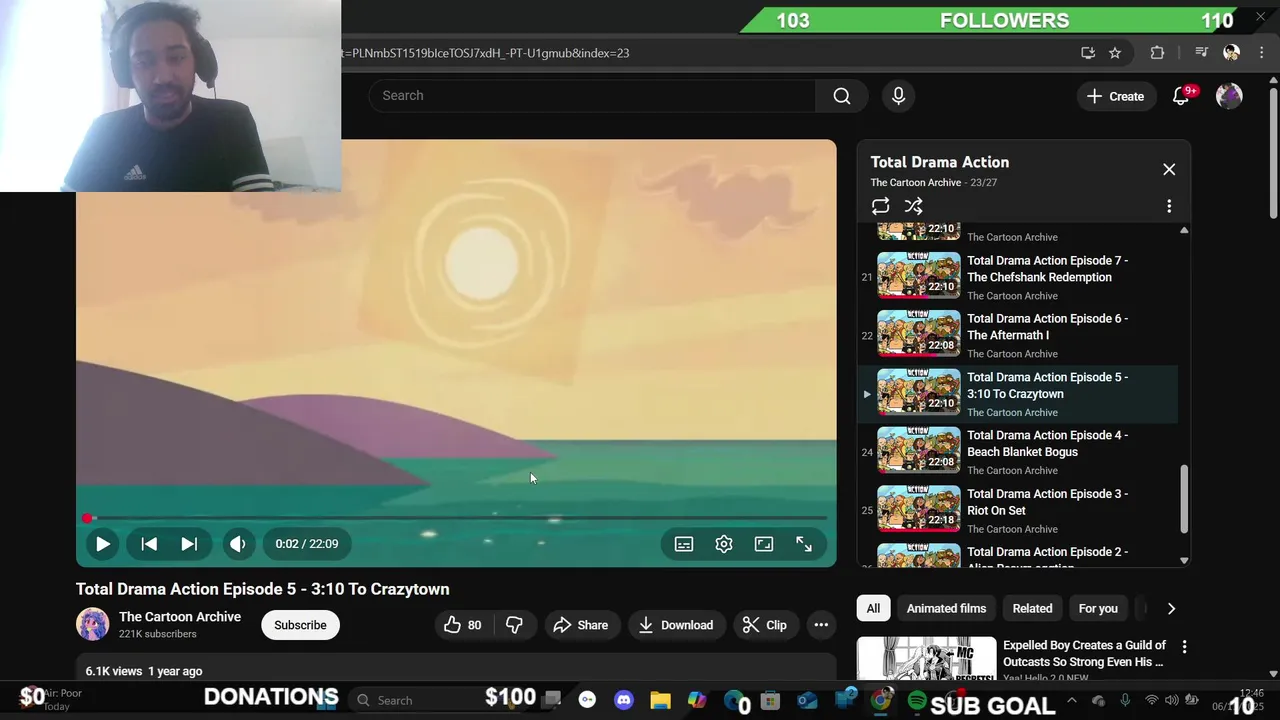Play Episode 6 - The Aftermath I

coord(1018,335)
